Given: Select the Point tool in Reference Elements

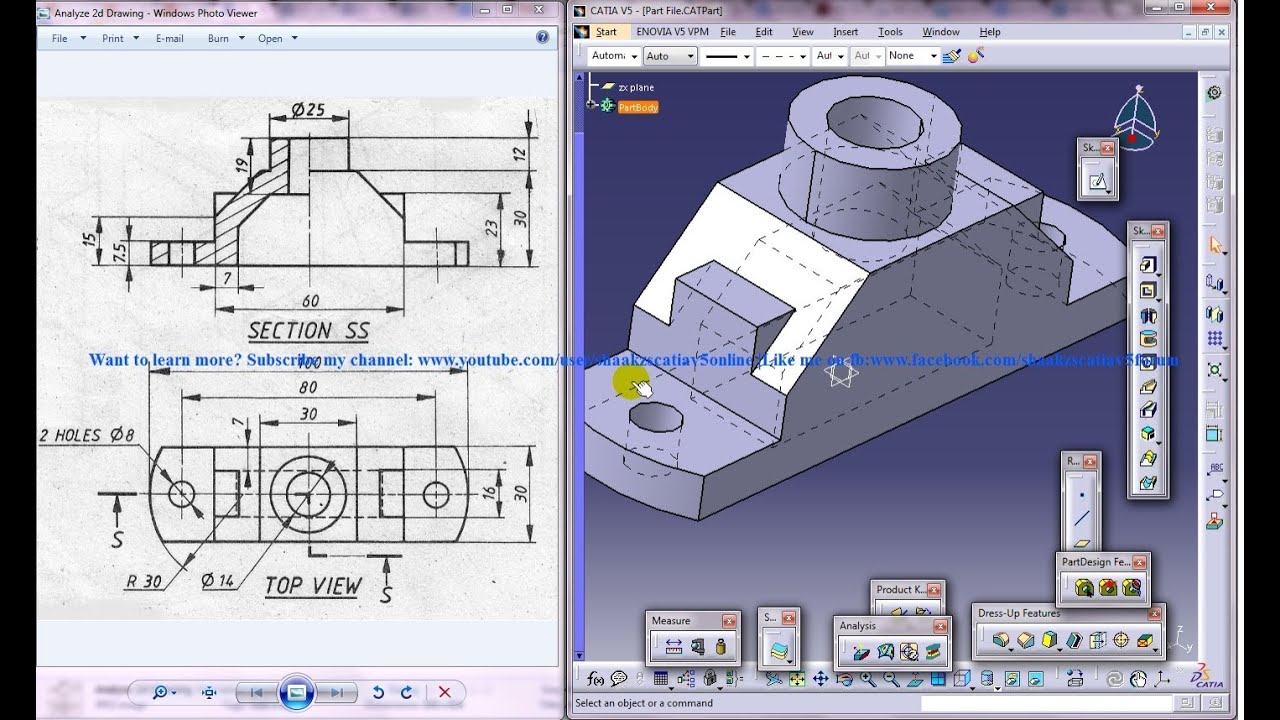Looking at the screenshot, I should pyautogui.click(x=1081, y=495).
